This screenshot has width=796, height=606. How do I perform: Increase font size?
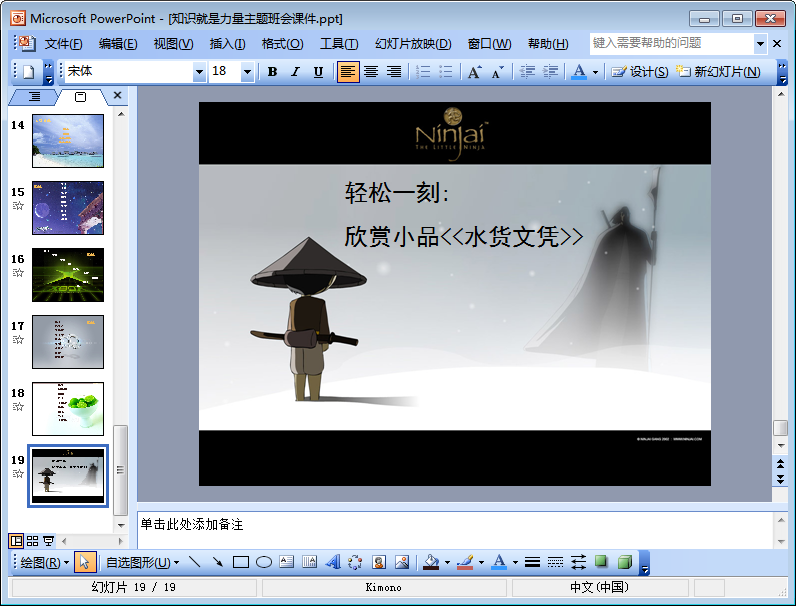(475, 72)
